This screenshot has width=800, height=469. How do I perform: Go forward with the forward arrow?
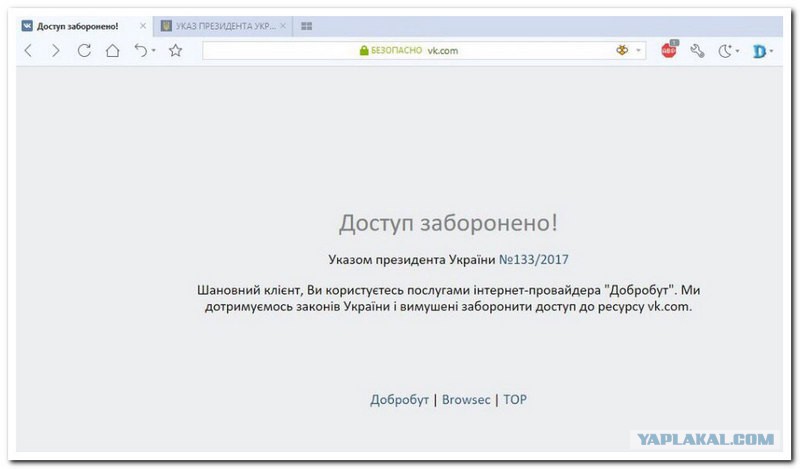tap(56, 51)
